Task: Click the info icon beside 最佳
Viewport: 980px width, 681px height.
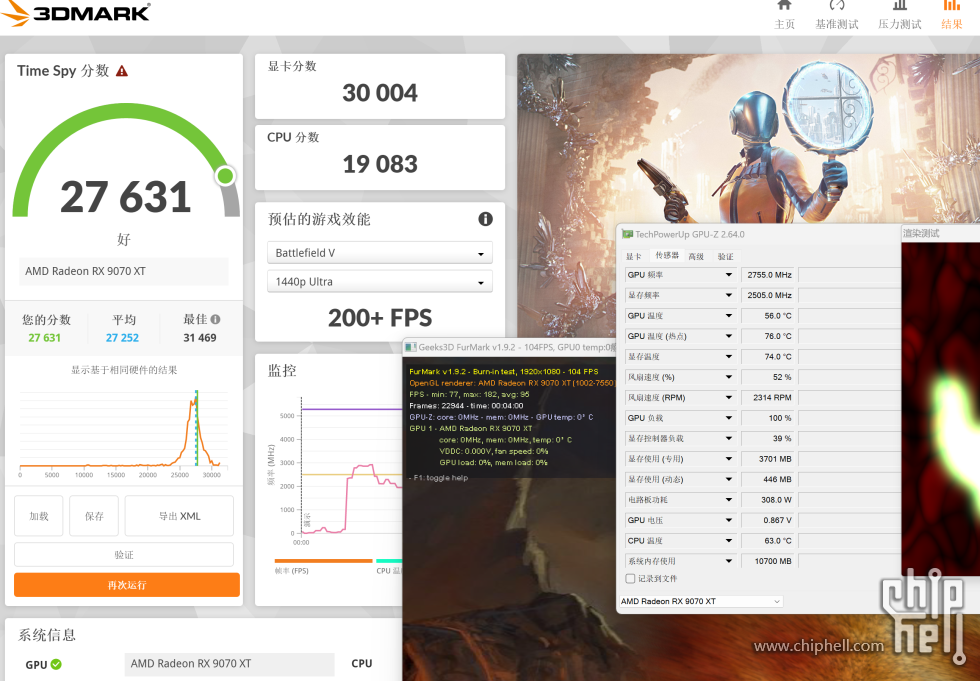Action: click(216, 319)
